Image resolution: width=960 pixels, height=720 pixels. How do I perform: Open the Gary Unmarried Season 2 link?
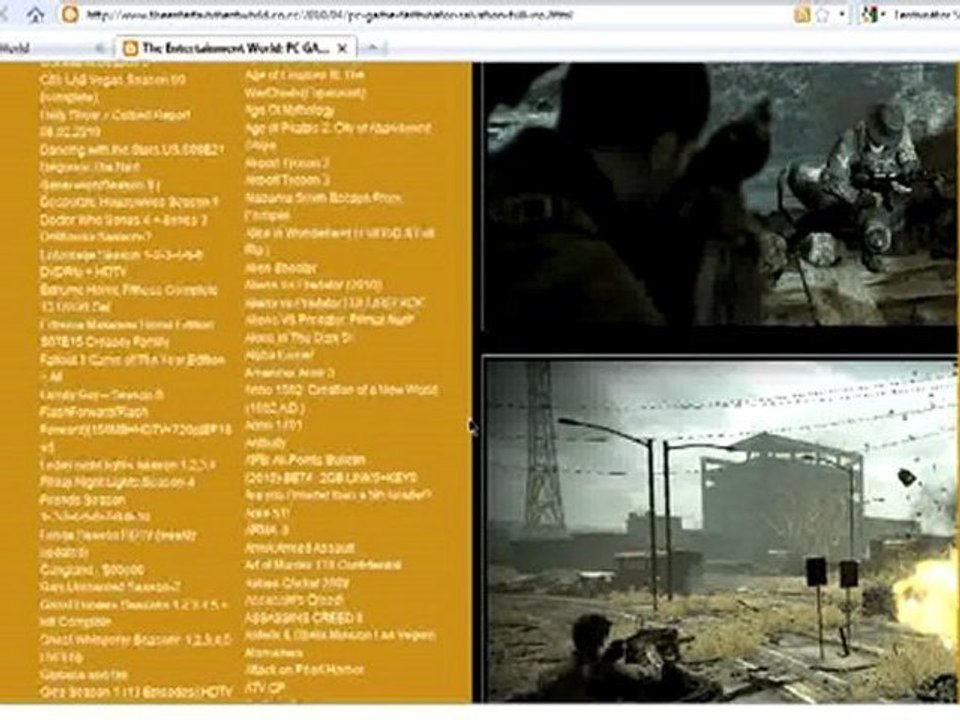pyautogui.click(x=110, y=587)
